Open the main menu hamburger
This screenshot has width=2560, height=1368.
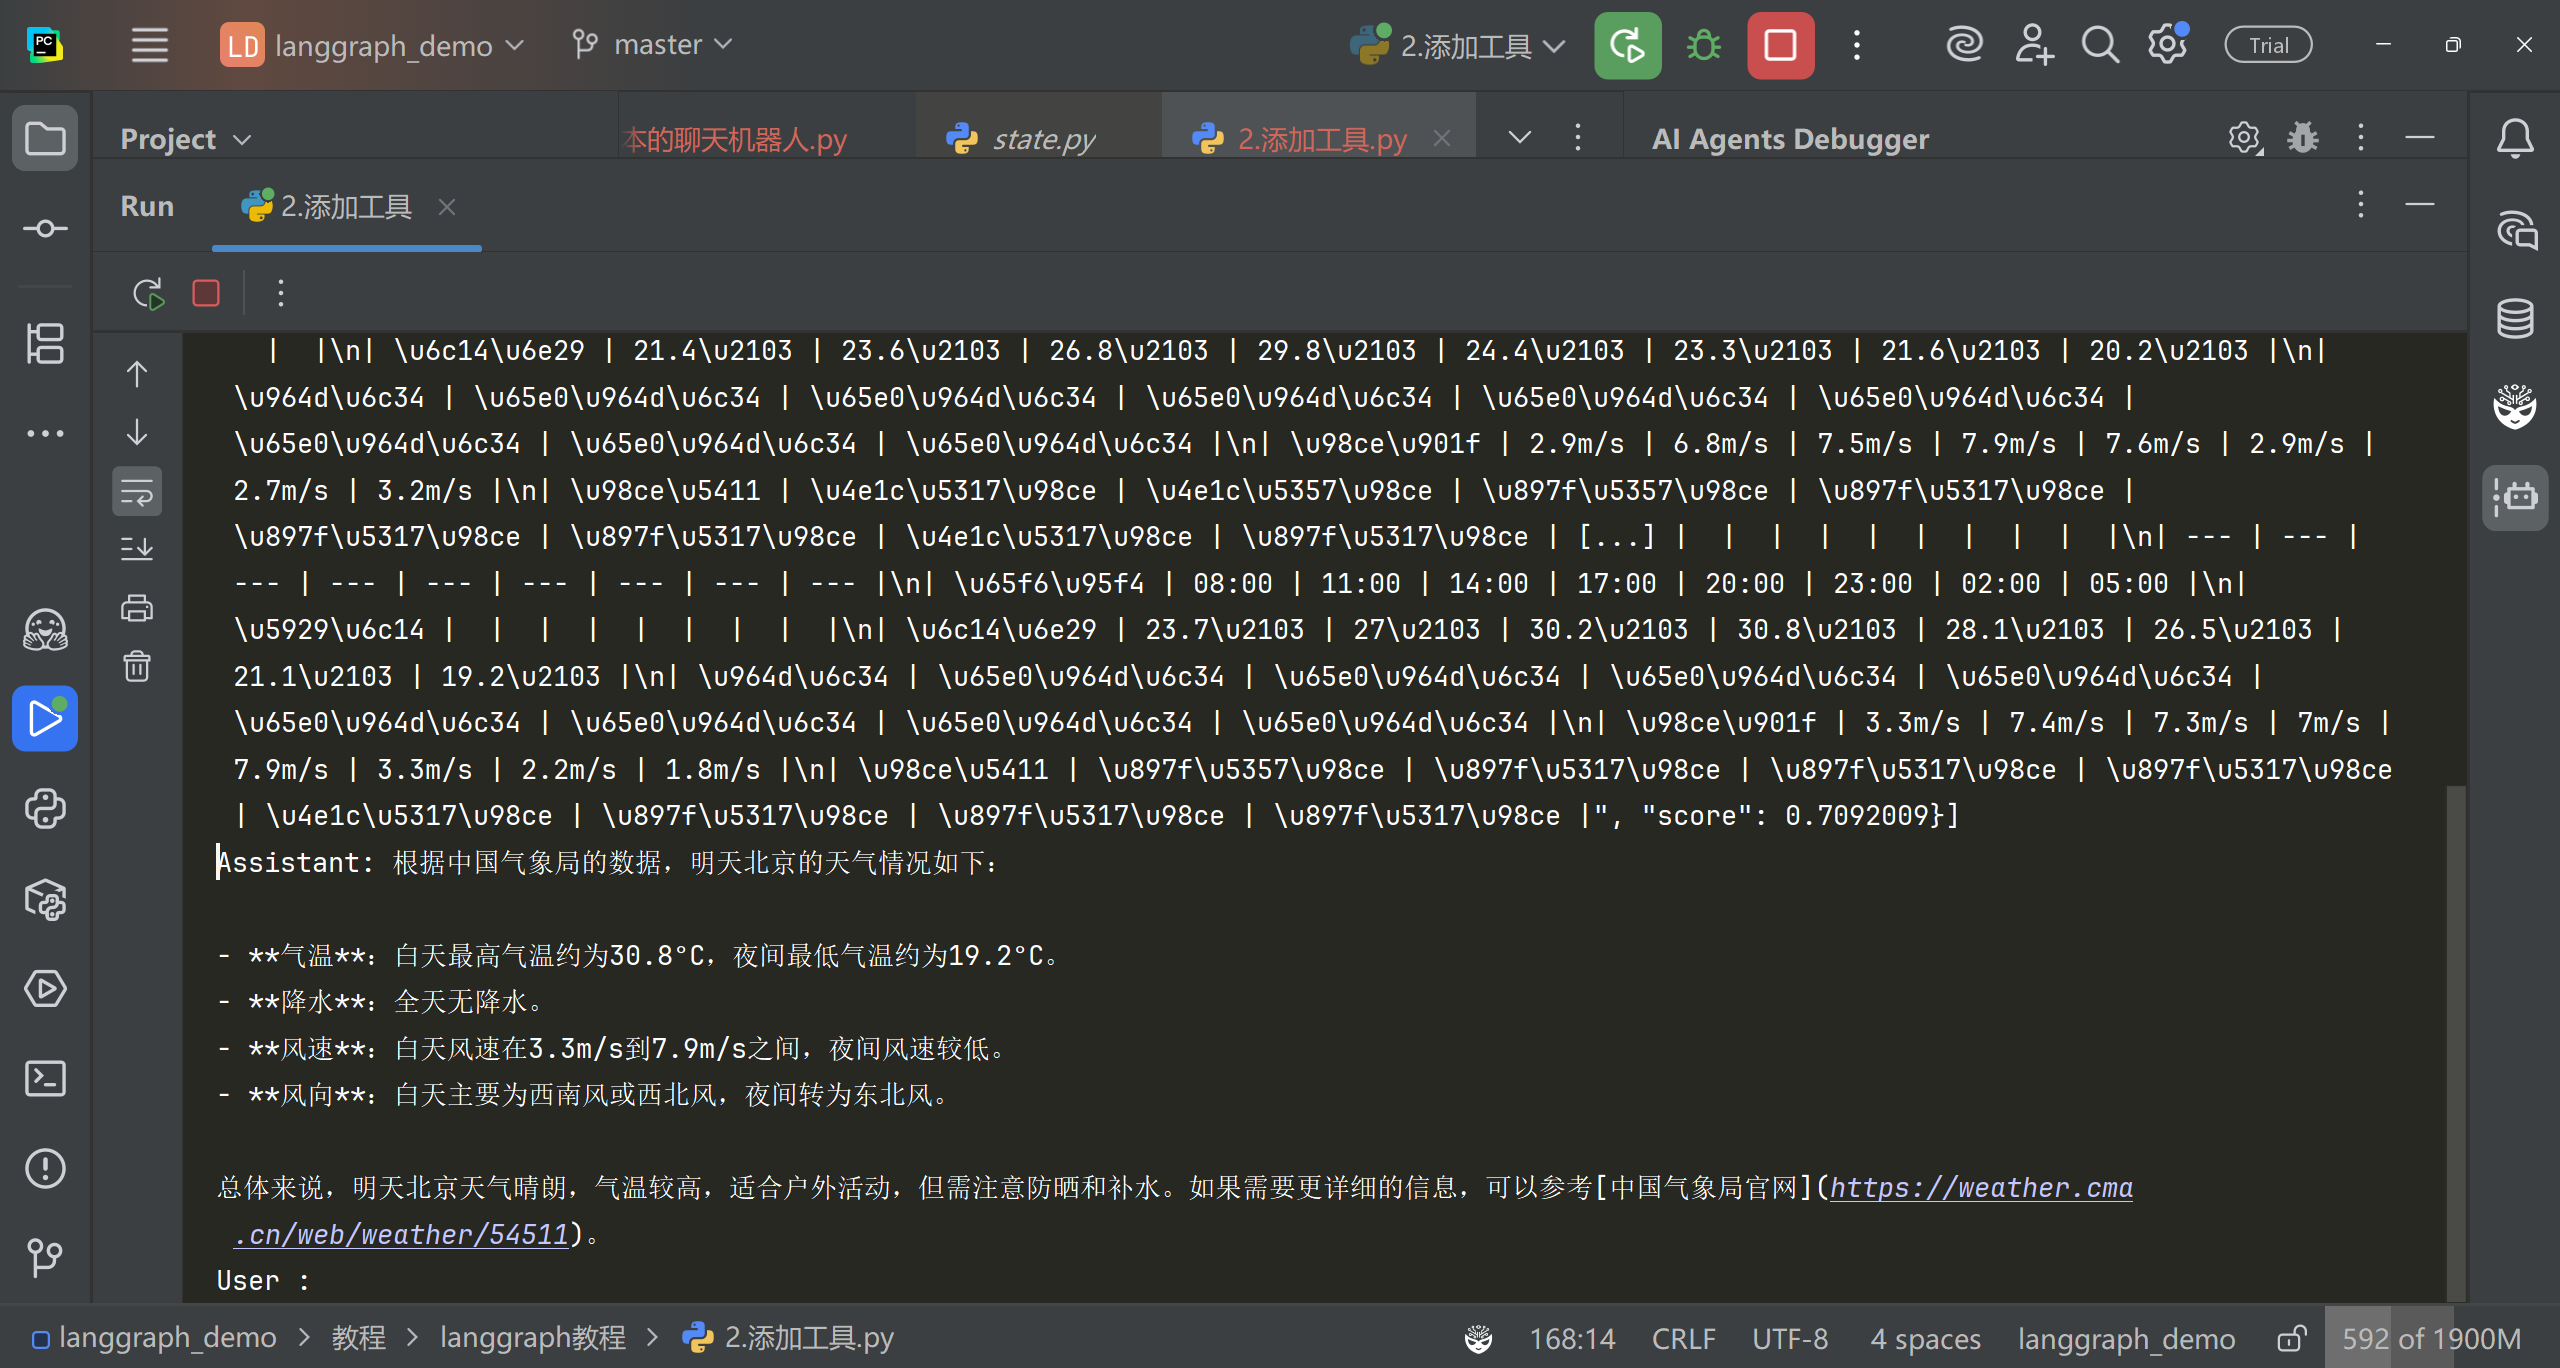149,44
